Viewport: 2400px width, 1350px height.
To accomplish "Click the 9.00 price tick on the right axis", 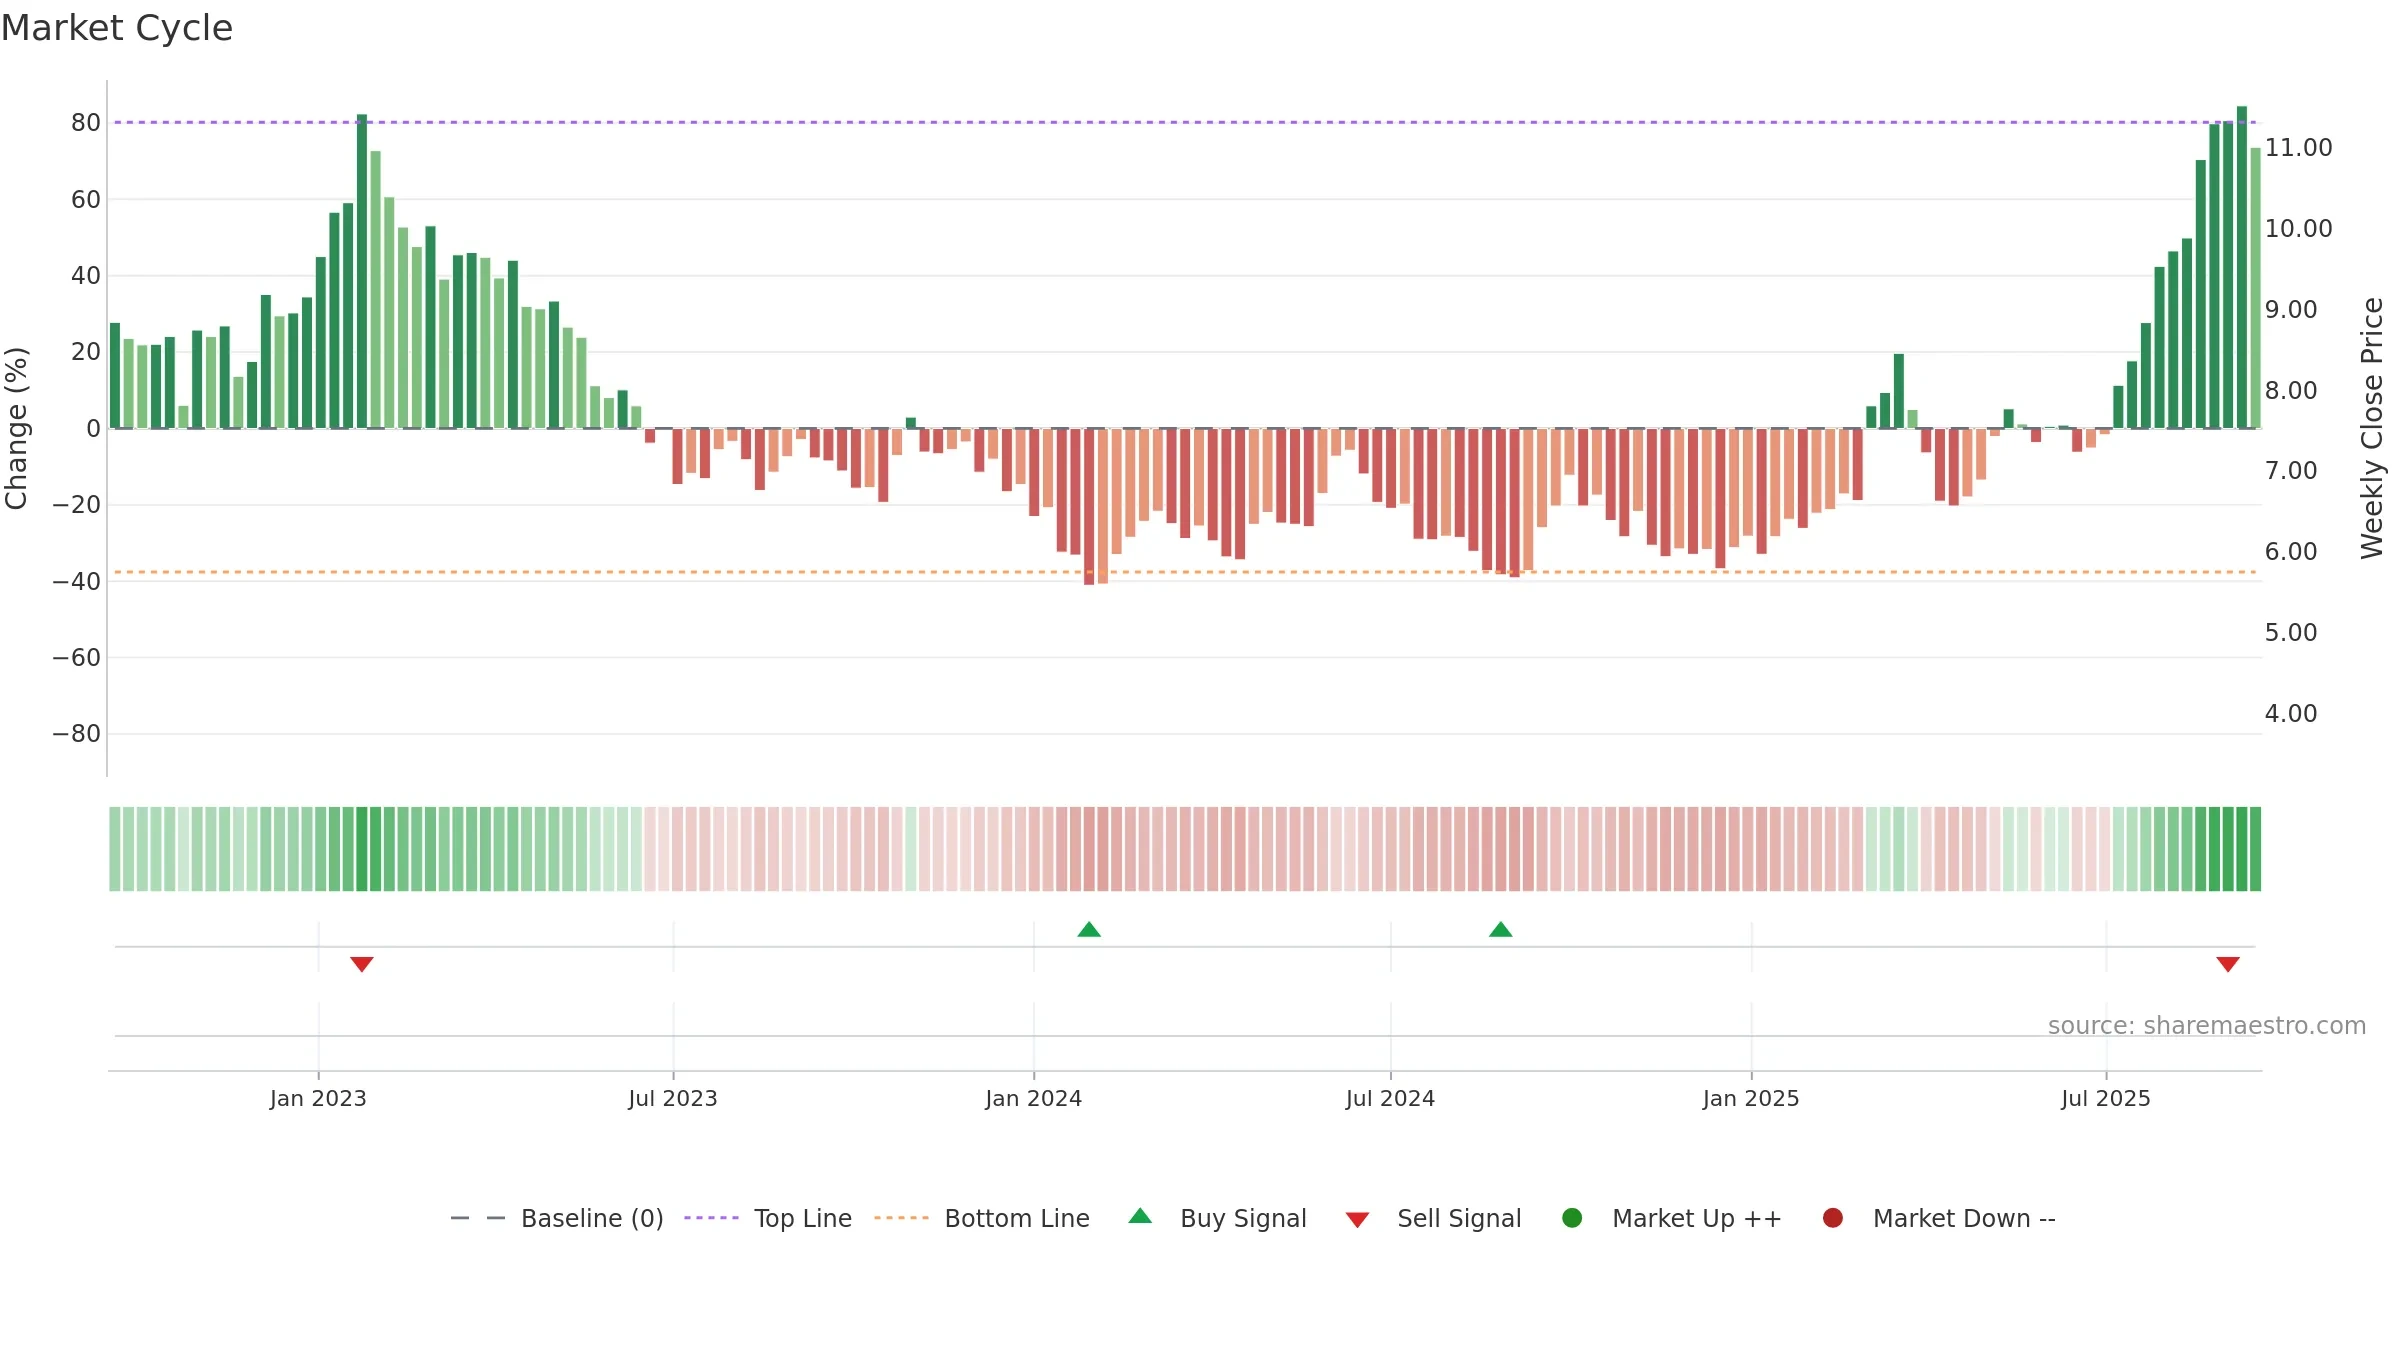I will (2291, 309).
